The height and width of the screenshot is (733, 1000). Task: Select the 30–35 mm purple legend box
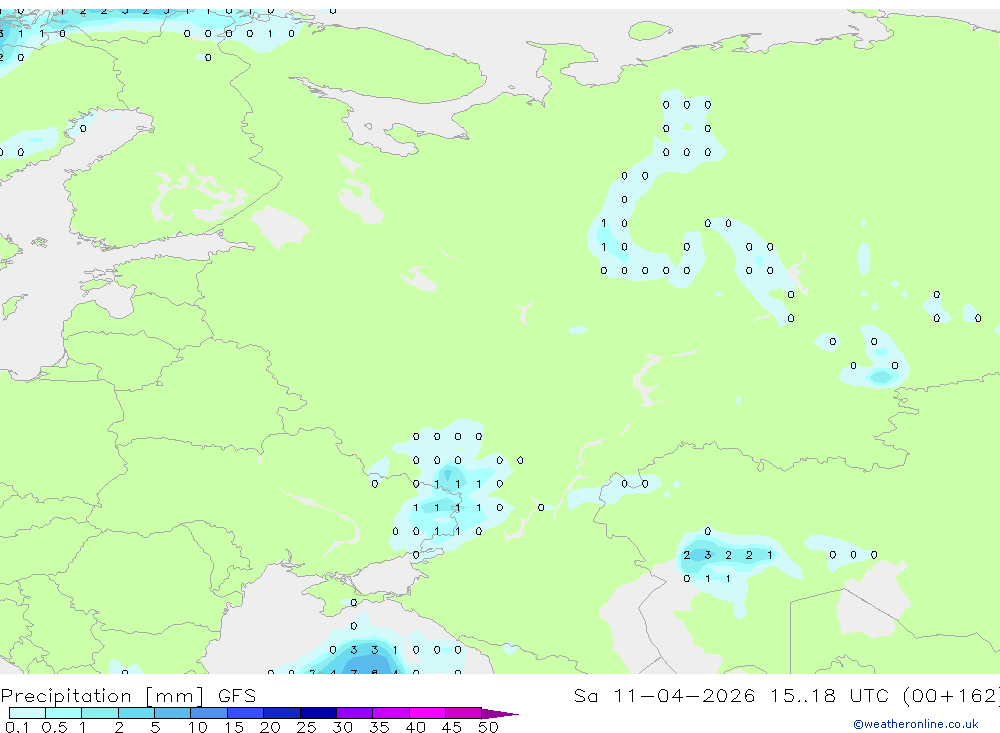pyautogui.click(x=355, y=713)
